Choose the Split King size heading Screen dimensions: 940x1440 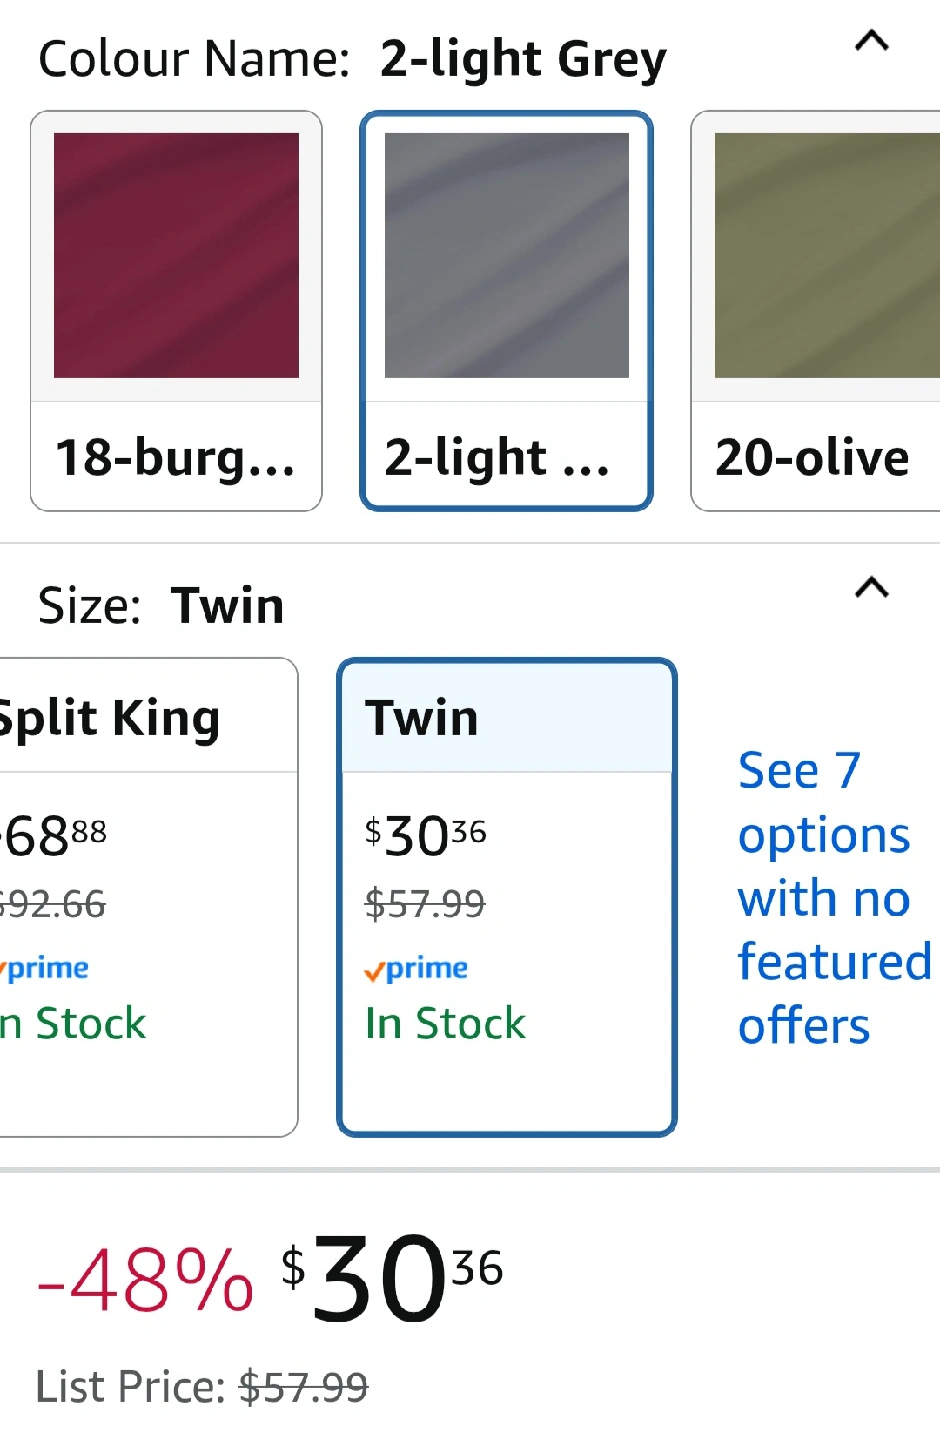click(x=110, y=718)
